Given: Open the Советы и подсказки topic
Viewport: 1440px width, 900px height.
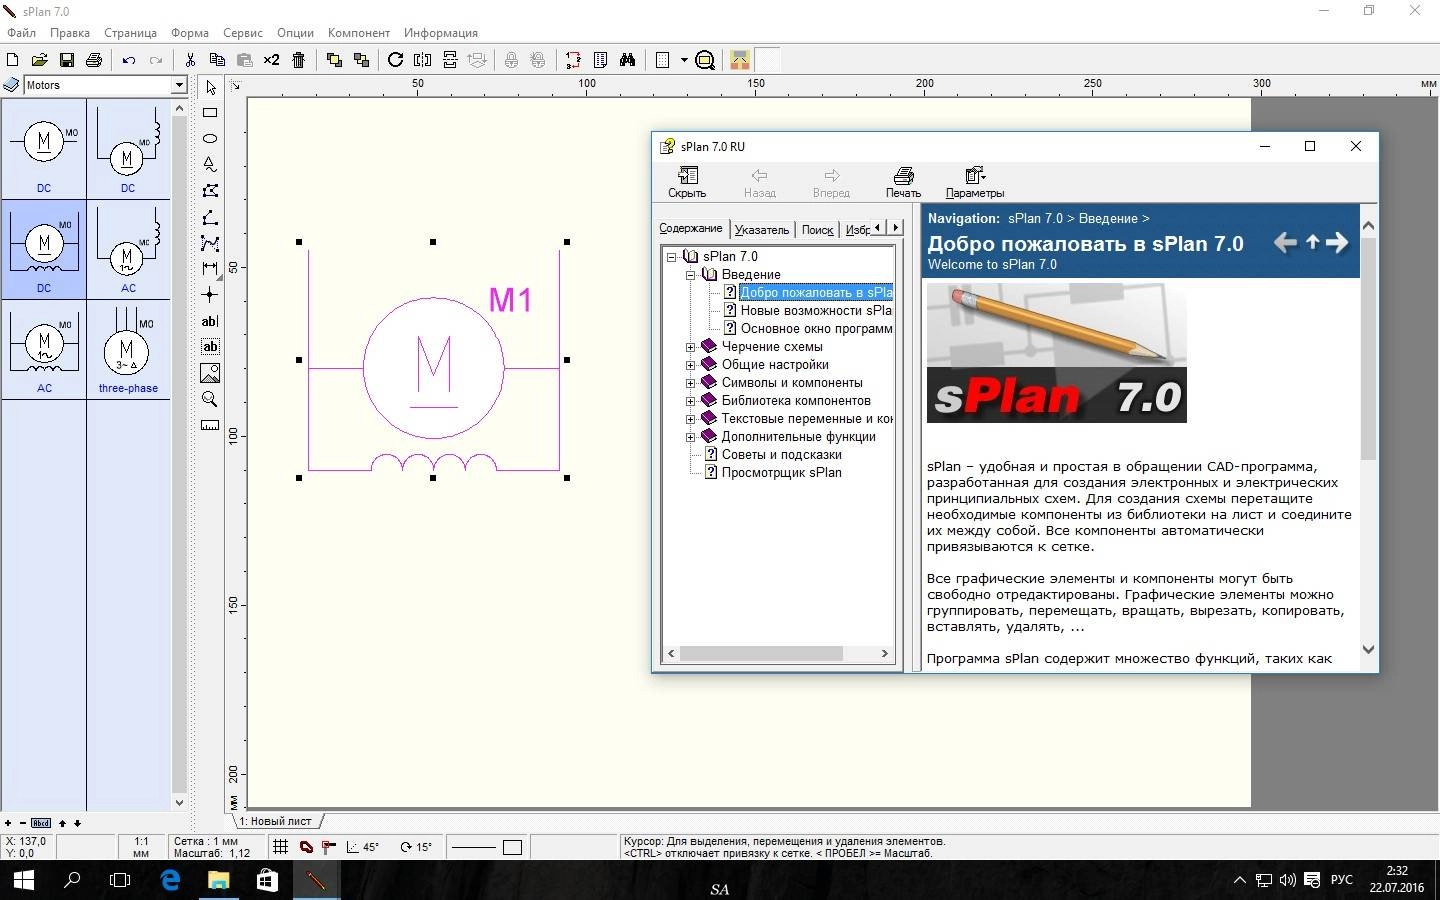Looking at the screenshot, I should 782,455.
